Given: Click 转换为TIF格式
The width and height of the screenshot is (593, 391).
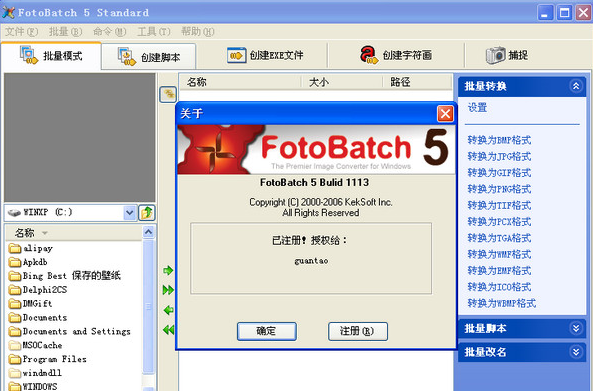Looking at the screenshot, I should click(499, 205).
